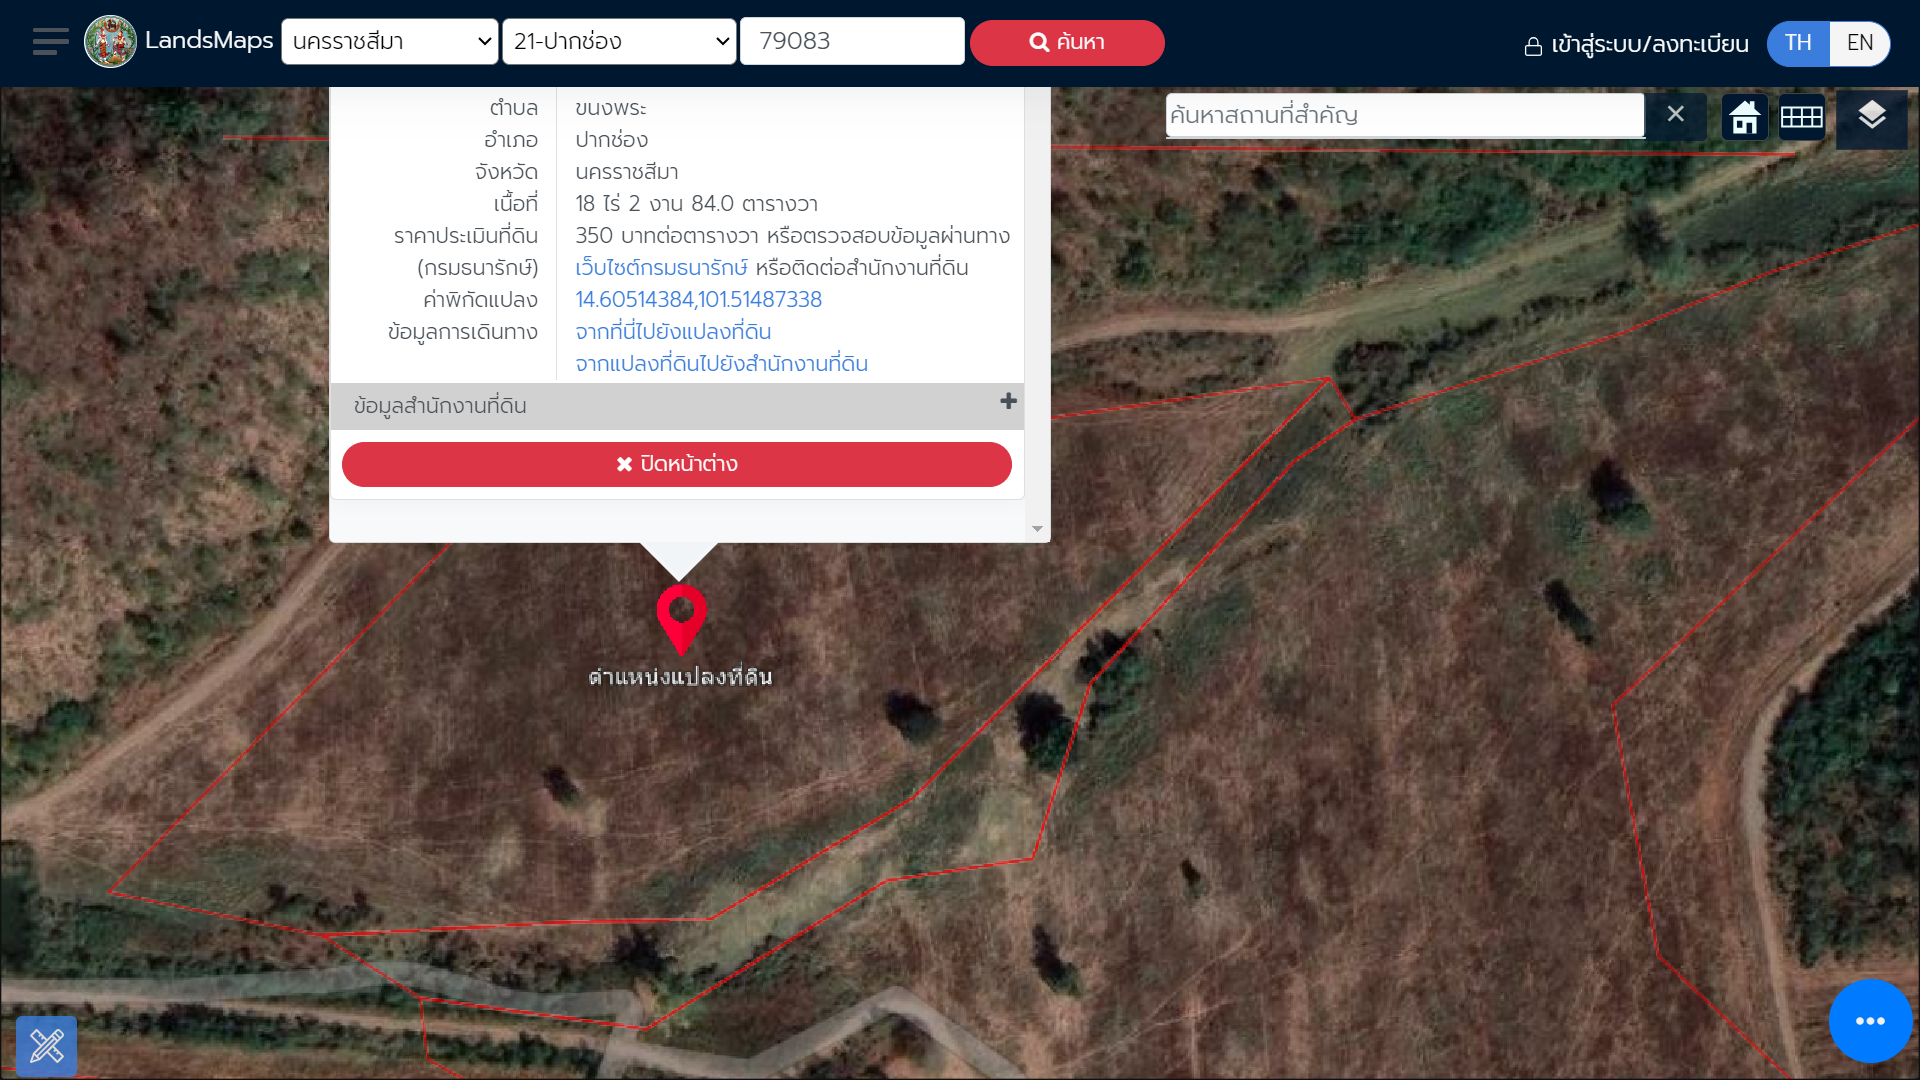
Task: Open the map layers icon
Action: tap(1872, 116)
